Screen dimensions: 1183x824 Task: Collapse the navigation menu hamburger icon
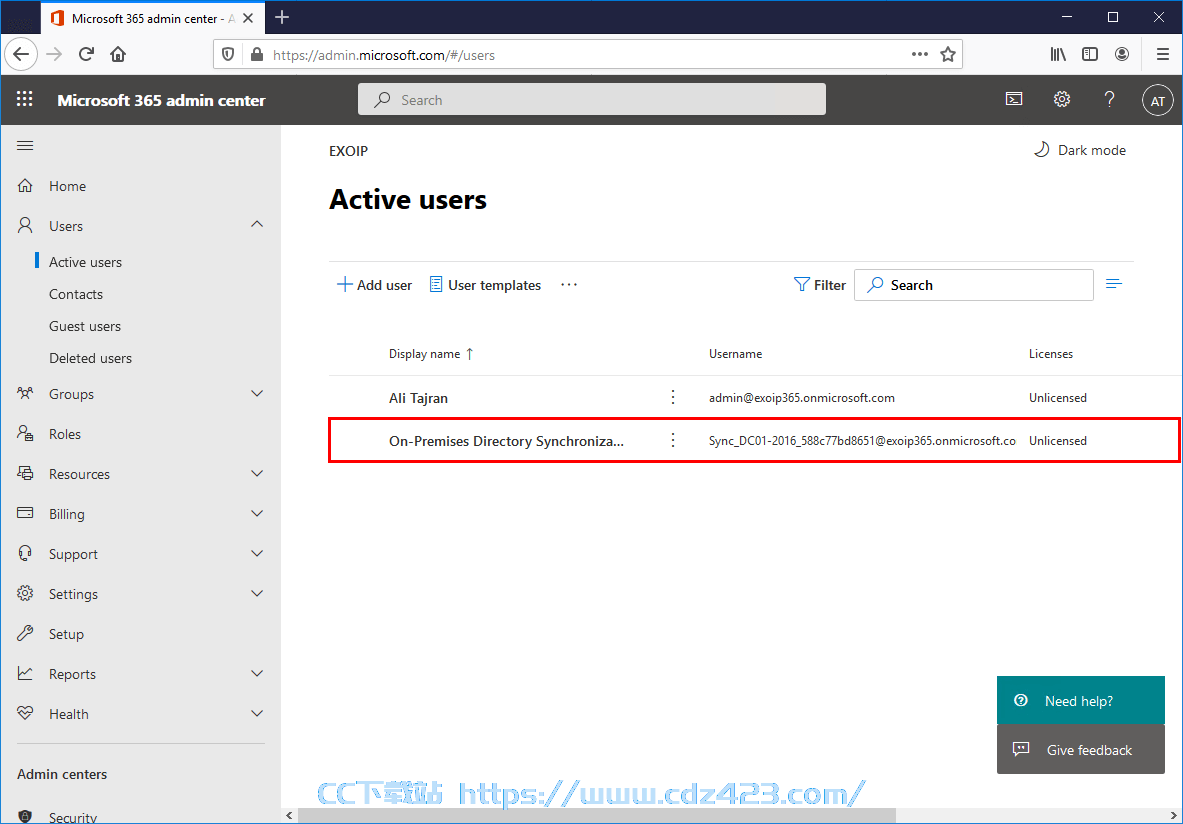point(25,145)
